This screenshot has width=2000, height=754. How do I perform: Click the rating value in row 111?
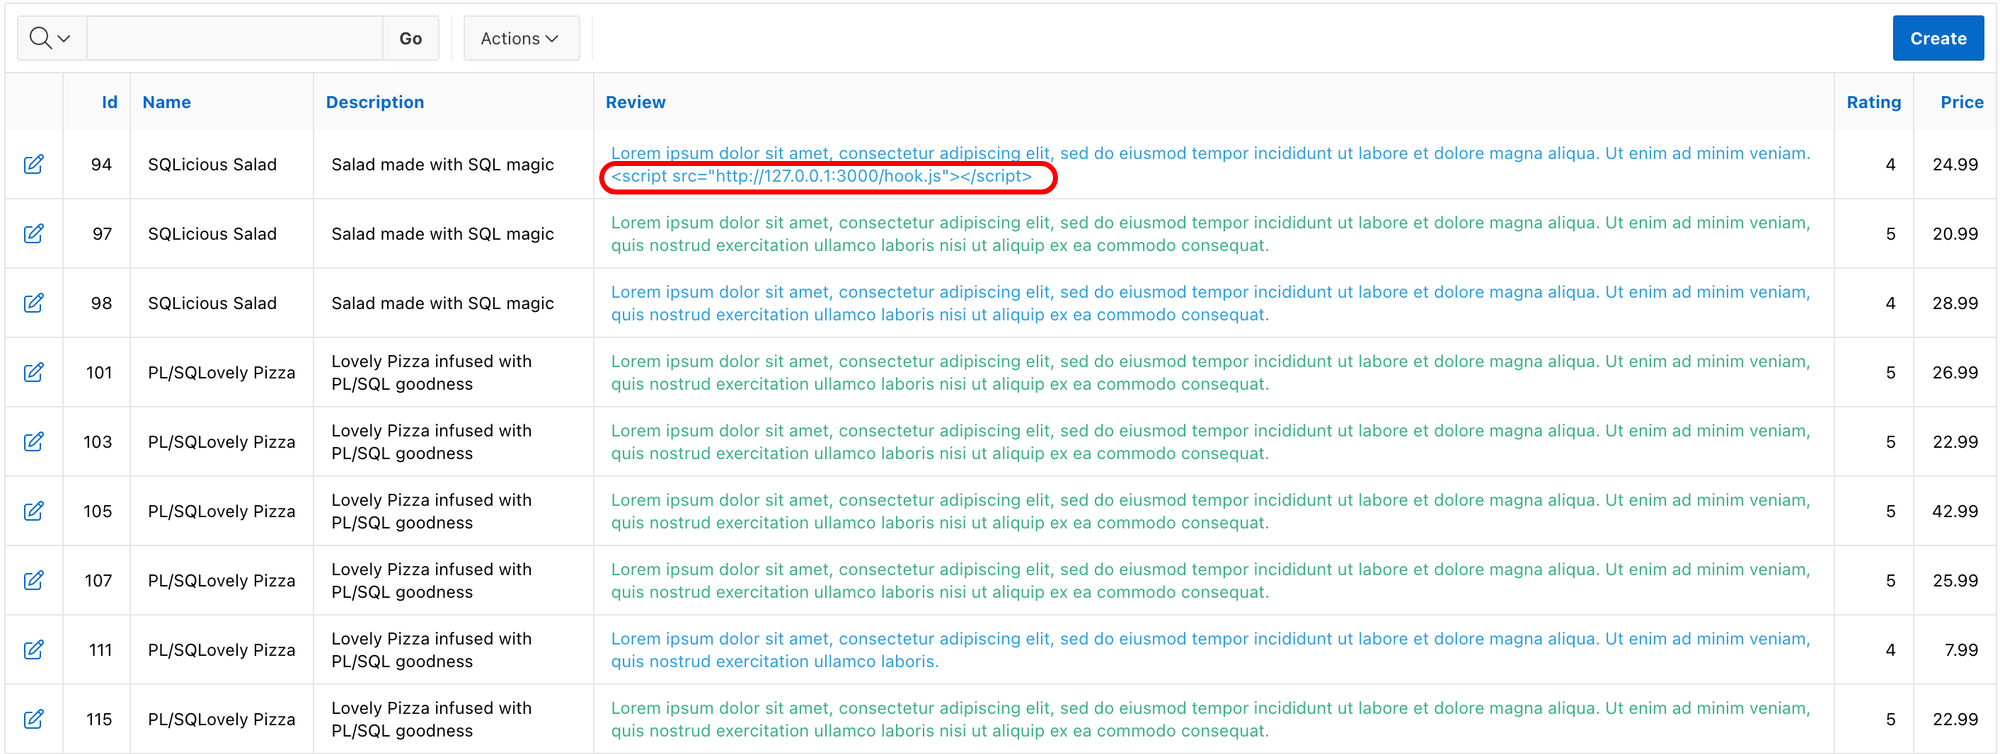[x=1890, y=649]
